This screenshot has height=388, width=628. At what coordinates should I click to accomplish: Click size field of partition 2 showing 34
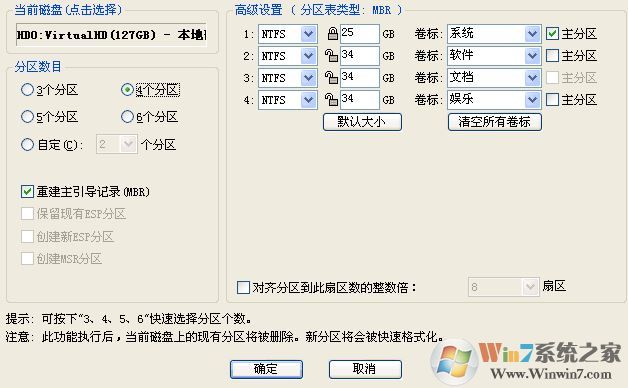click(360, 56)
